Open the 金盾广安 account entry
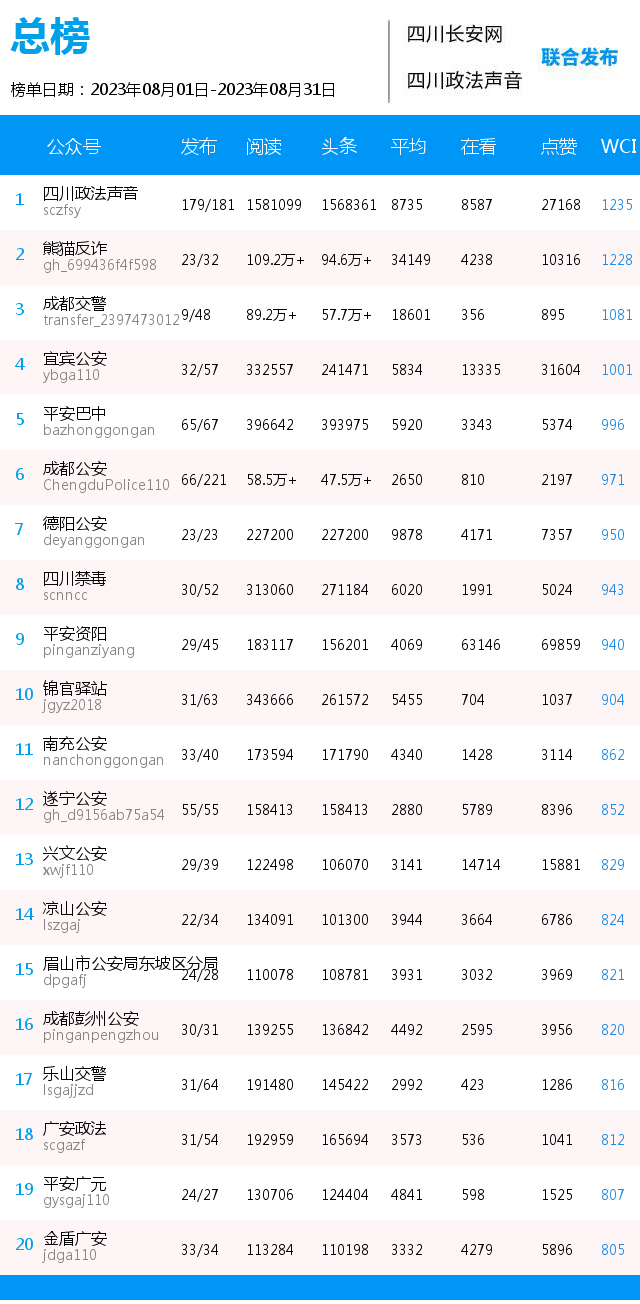The image size is (640, 1304). [x=74, y=1238]
